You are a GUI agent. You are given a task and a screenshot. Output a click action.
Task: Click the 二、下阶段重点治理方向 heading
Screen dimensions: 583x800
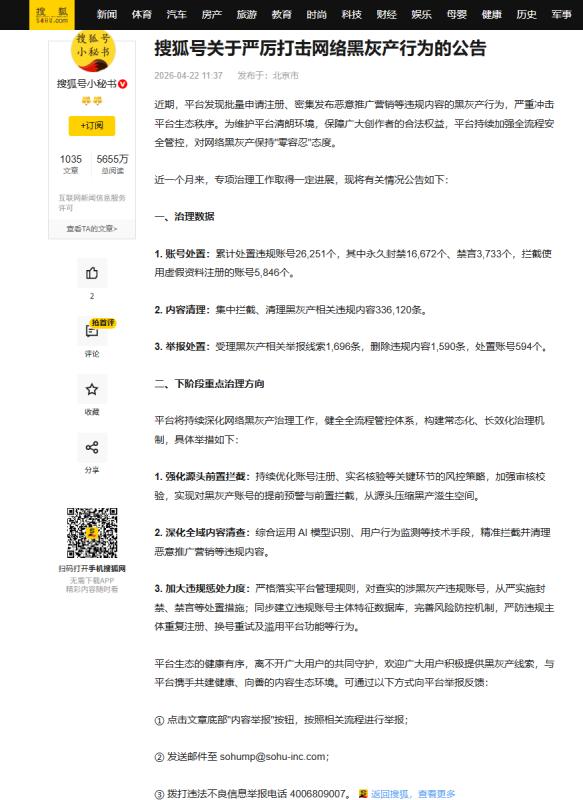tap(209, 383)
